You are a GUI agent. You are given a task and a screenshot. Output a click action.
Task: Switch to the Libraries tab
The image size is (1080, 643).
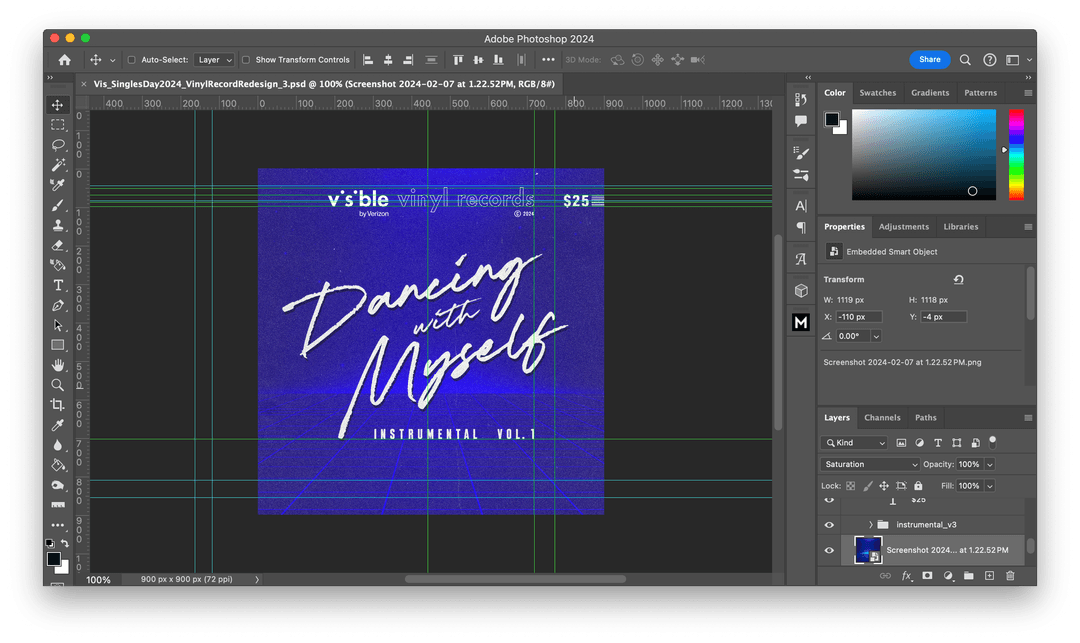[x=960, y=226]
